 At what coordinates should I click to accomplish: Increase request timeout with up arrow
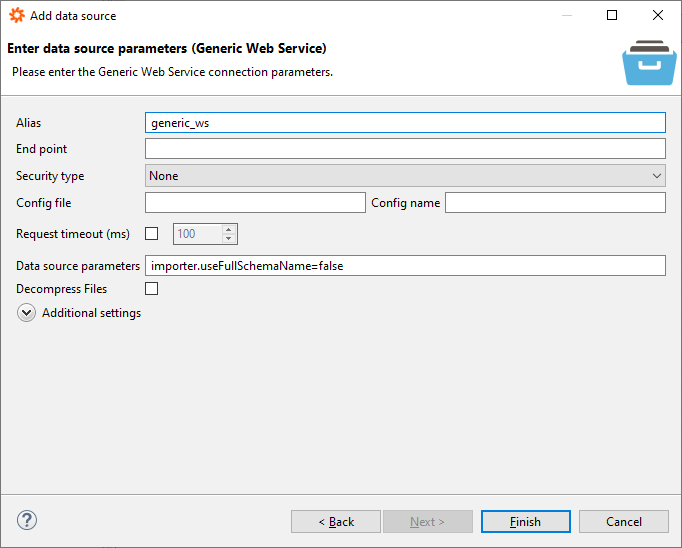pos(229,229)
